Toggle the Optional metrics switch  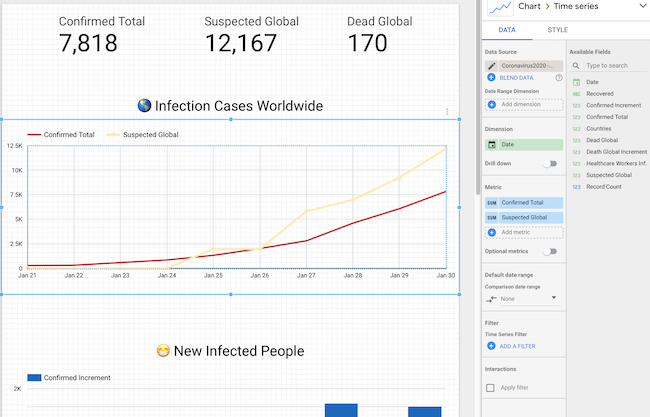click(550, 251)
